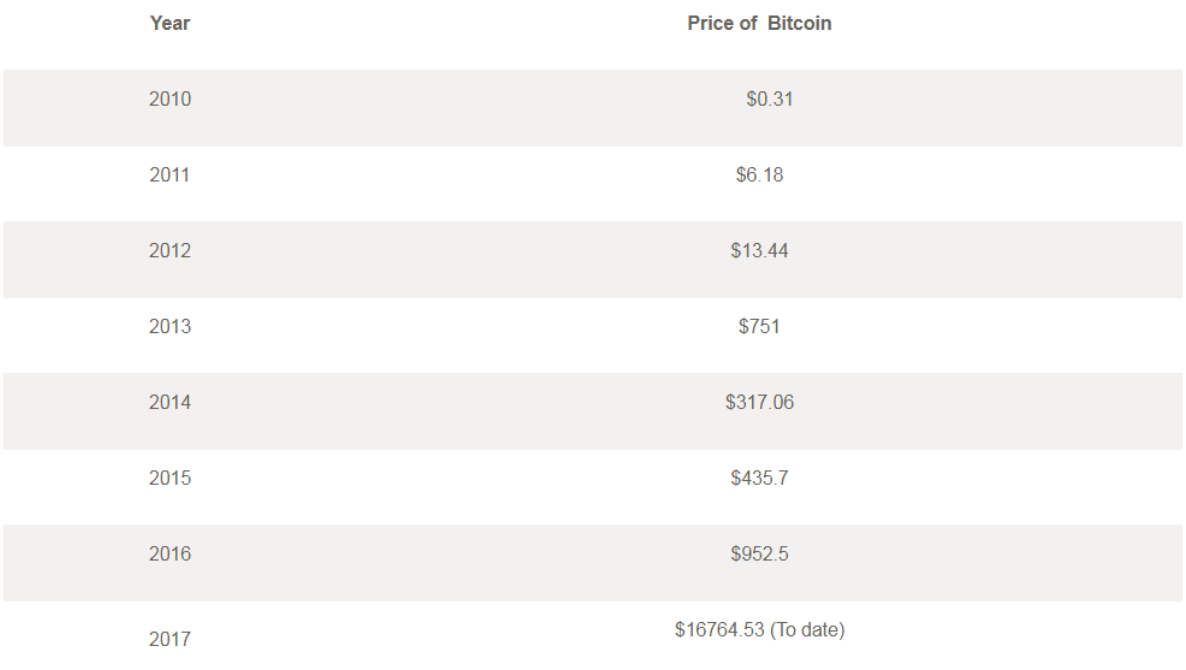This screenshot has height=670, width=1186.
Task: Select the 2017 year cell
Action: 169,638
